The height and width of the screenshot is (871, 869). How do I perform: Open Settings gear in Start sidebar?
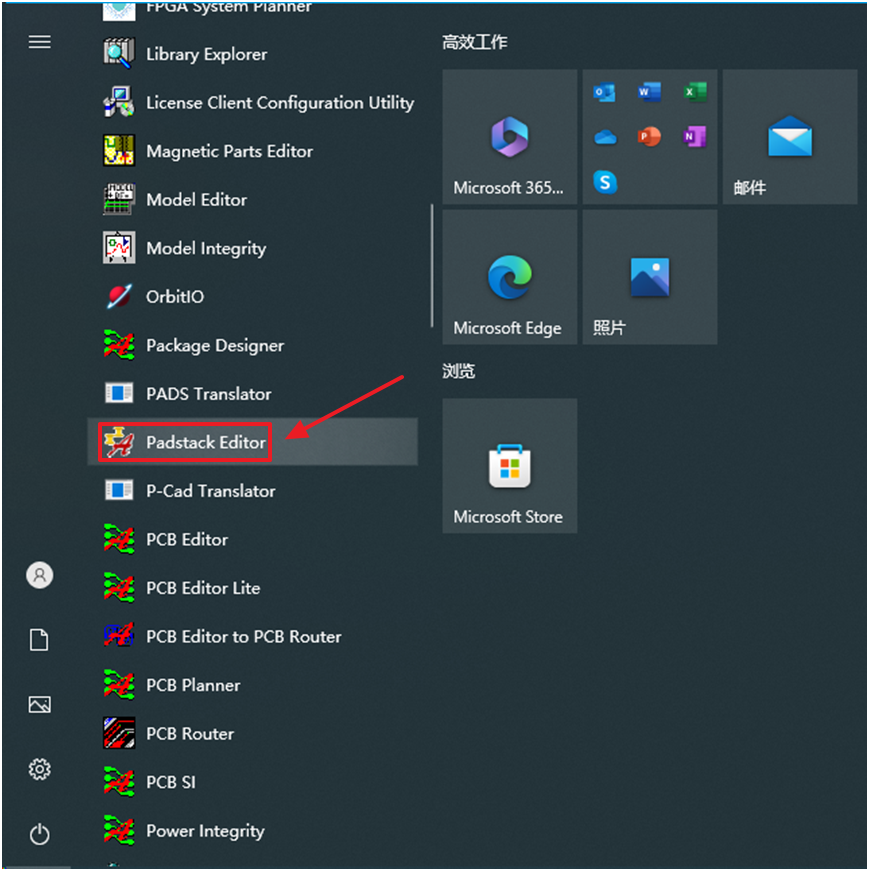click(40, 769)
